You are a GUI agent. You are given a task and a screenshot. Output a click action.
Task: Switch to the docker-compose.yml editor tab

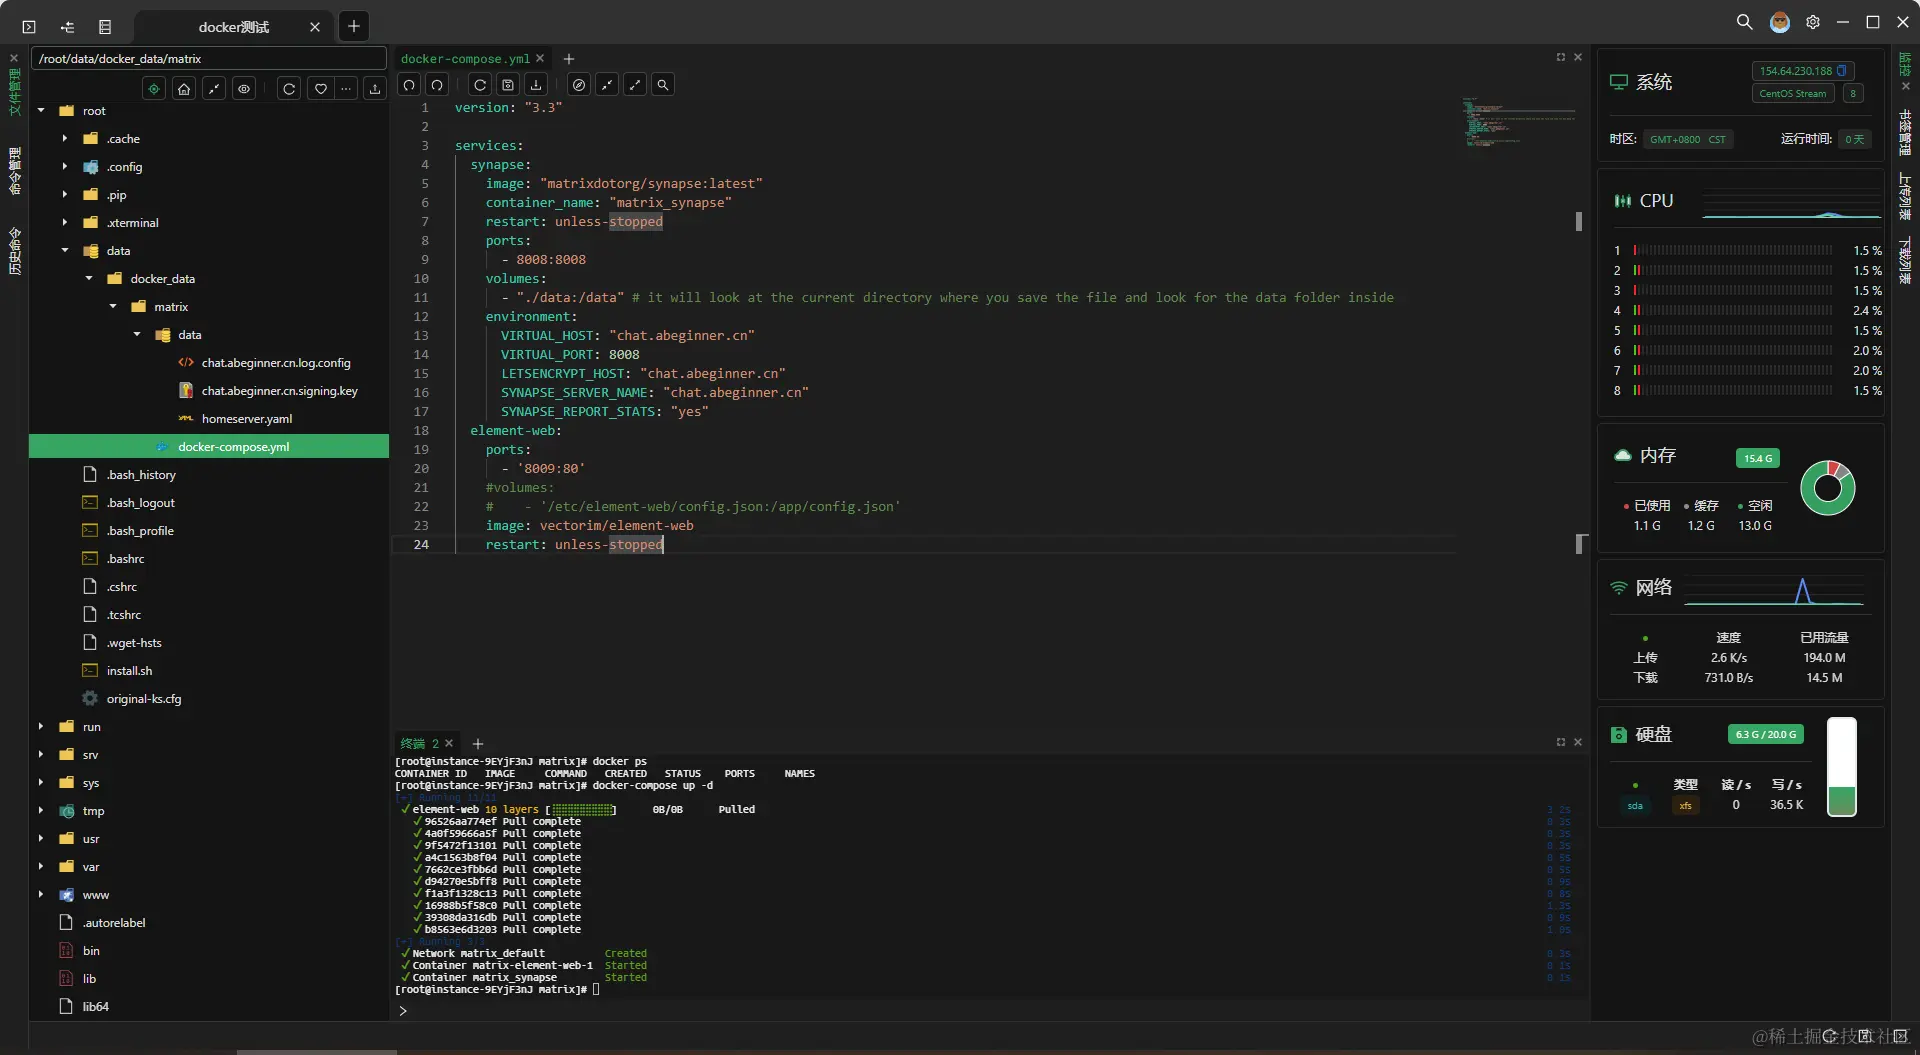[x=464, y=58]
